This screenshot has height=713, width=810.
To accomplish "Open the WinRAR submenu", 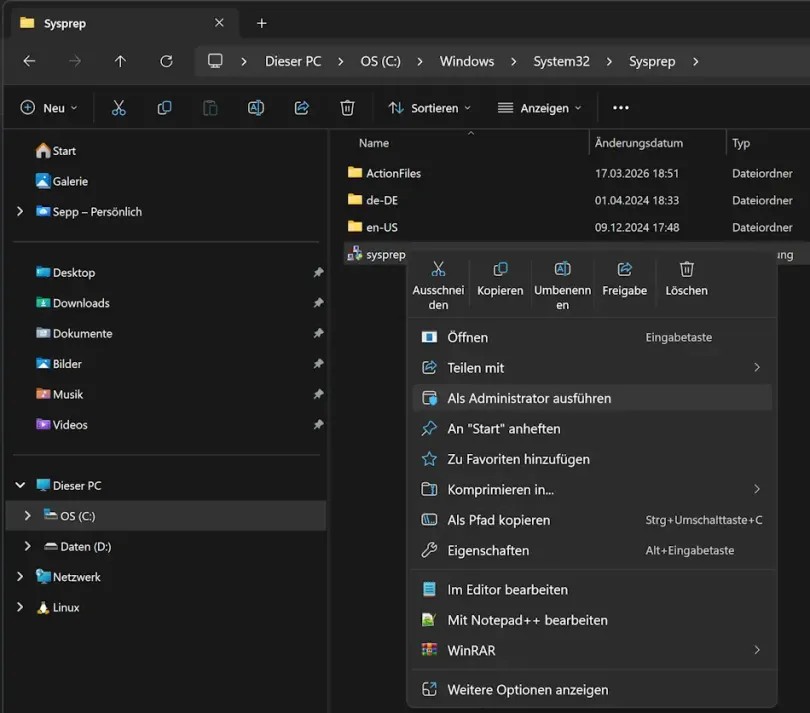I will pyautogui.click(x=592, y=650).
